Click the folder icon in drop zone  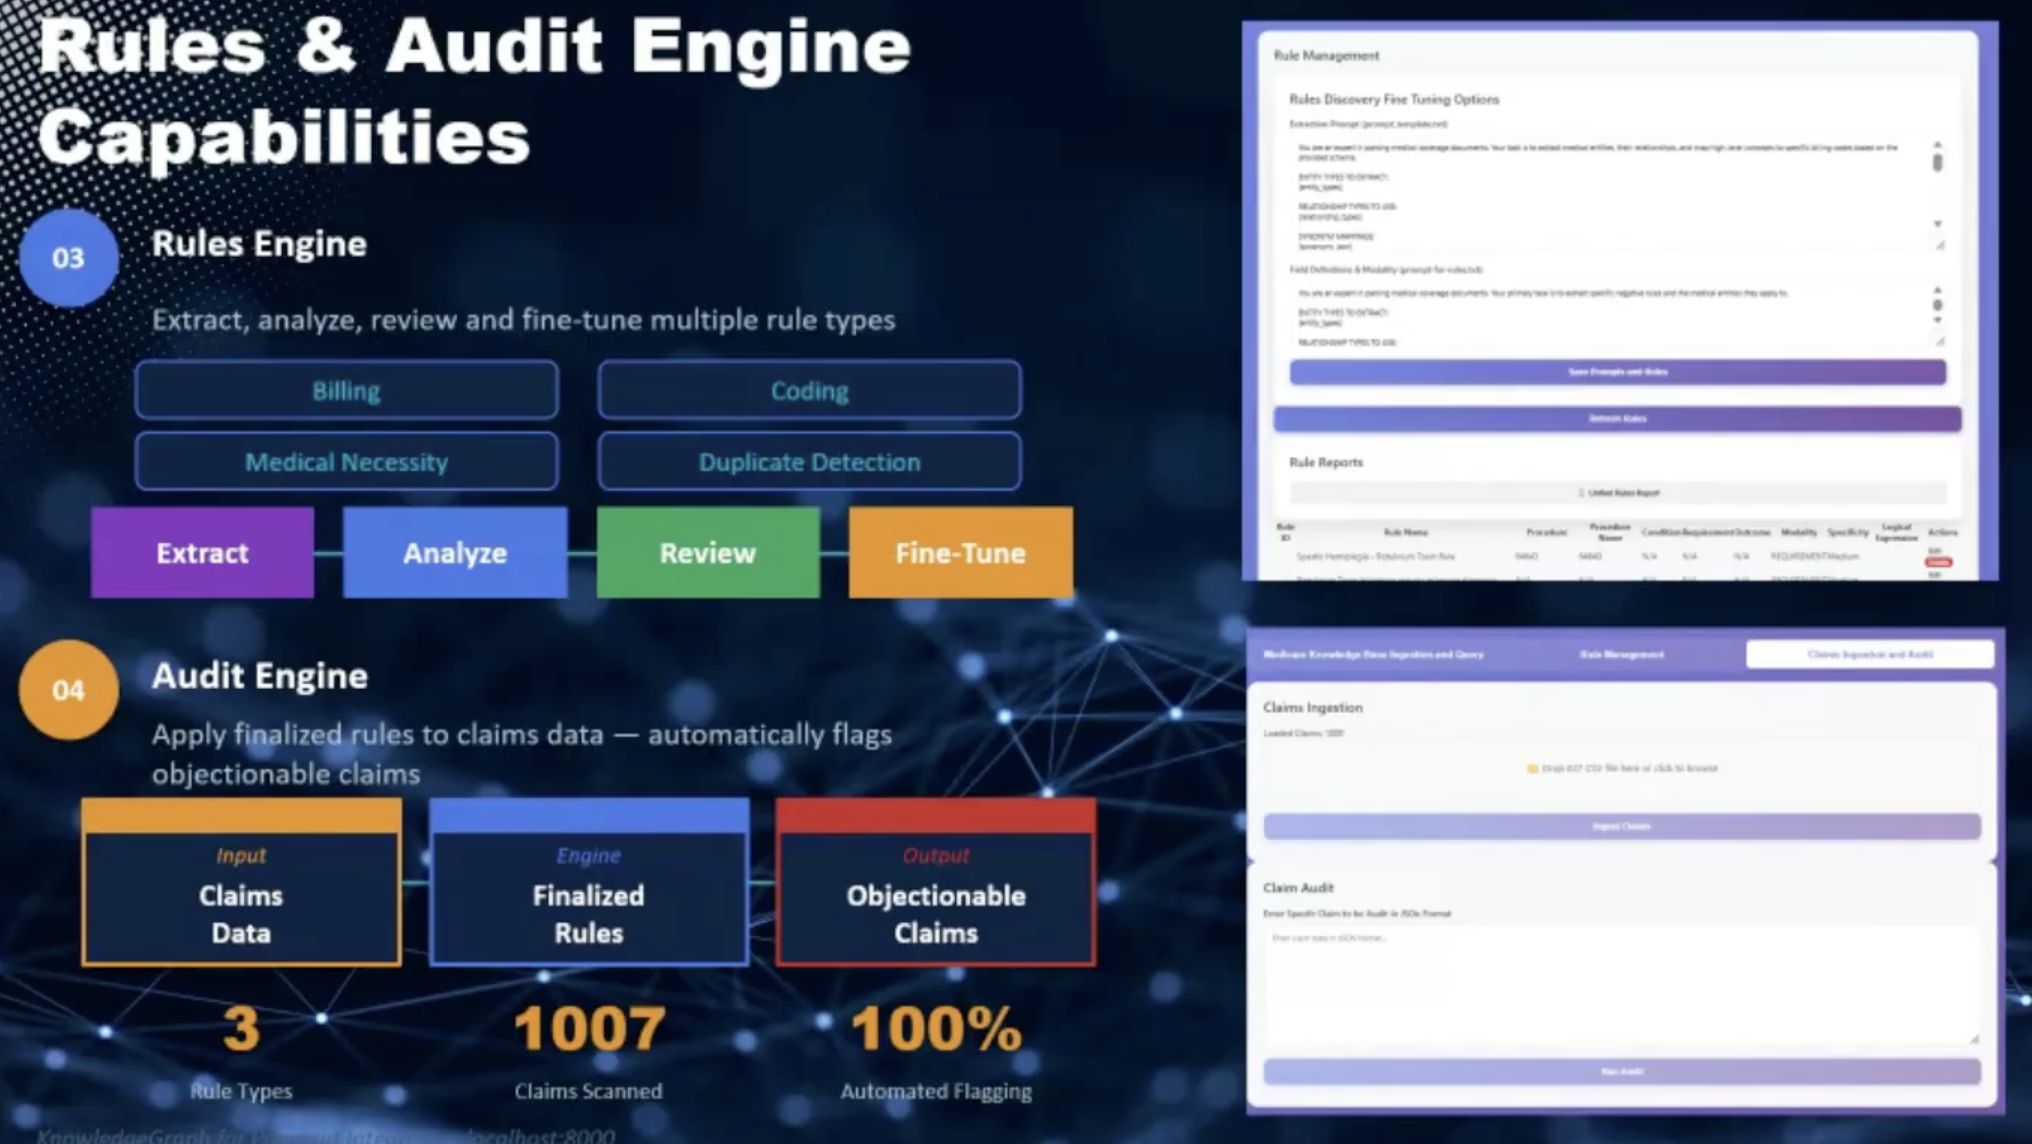(1532, 768)
